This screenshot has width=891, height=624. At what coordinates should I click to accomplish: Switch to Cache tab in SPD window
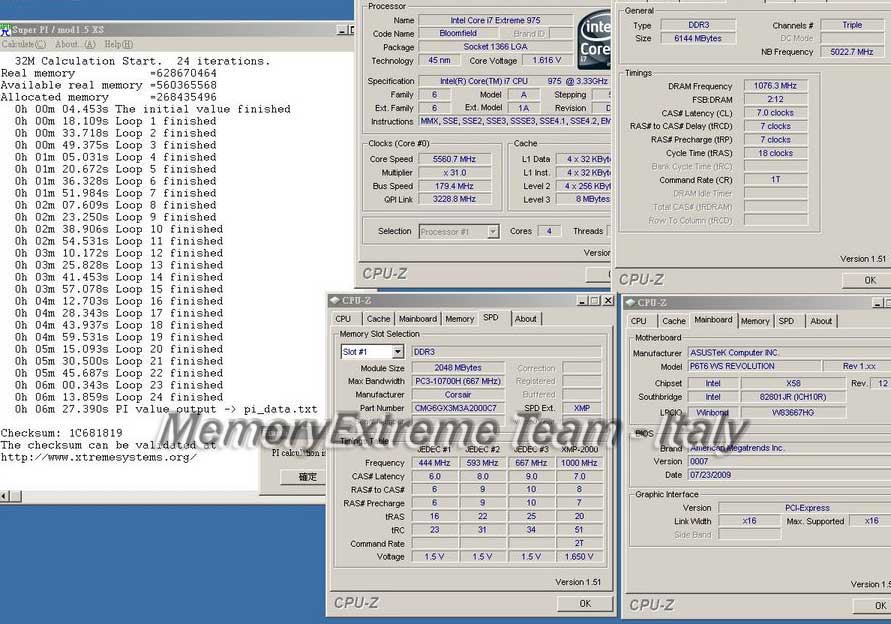[x=378, y=319]
